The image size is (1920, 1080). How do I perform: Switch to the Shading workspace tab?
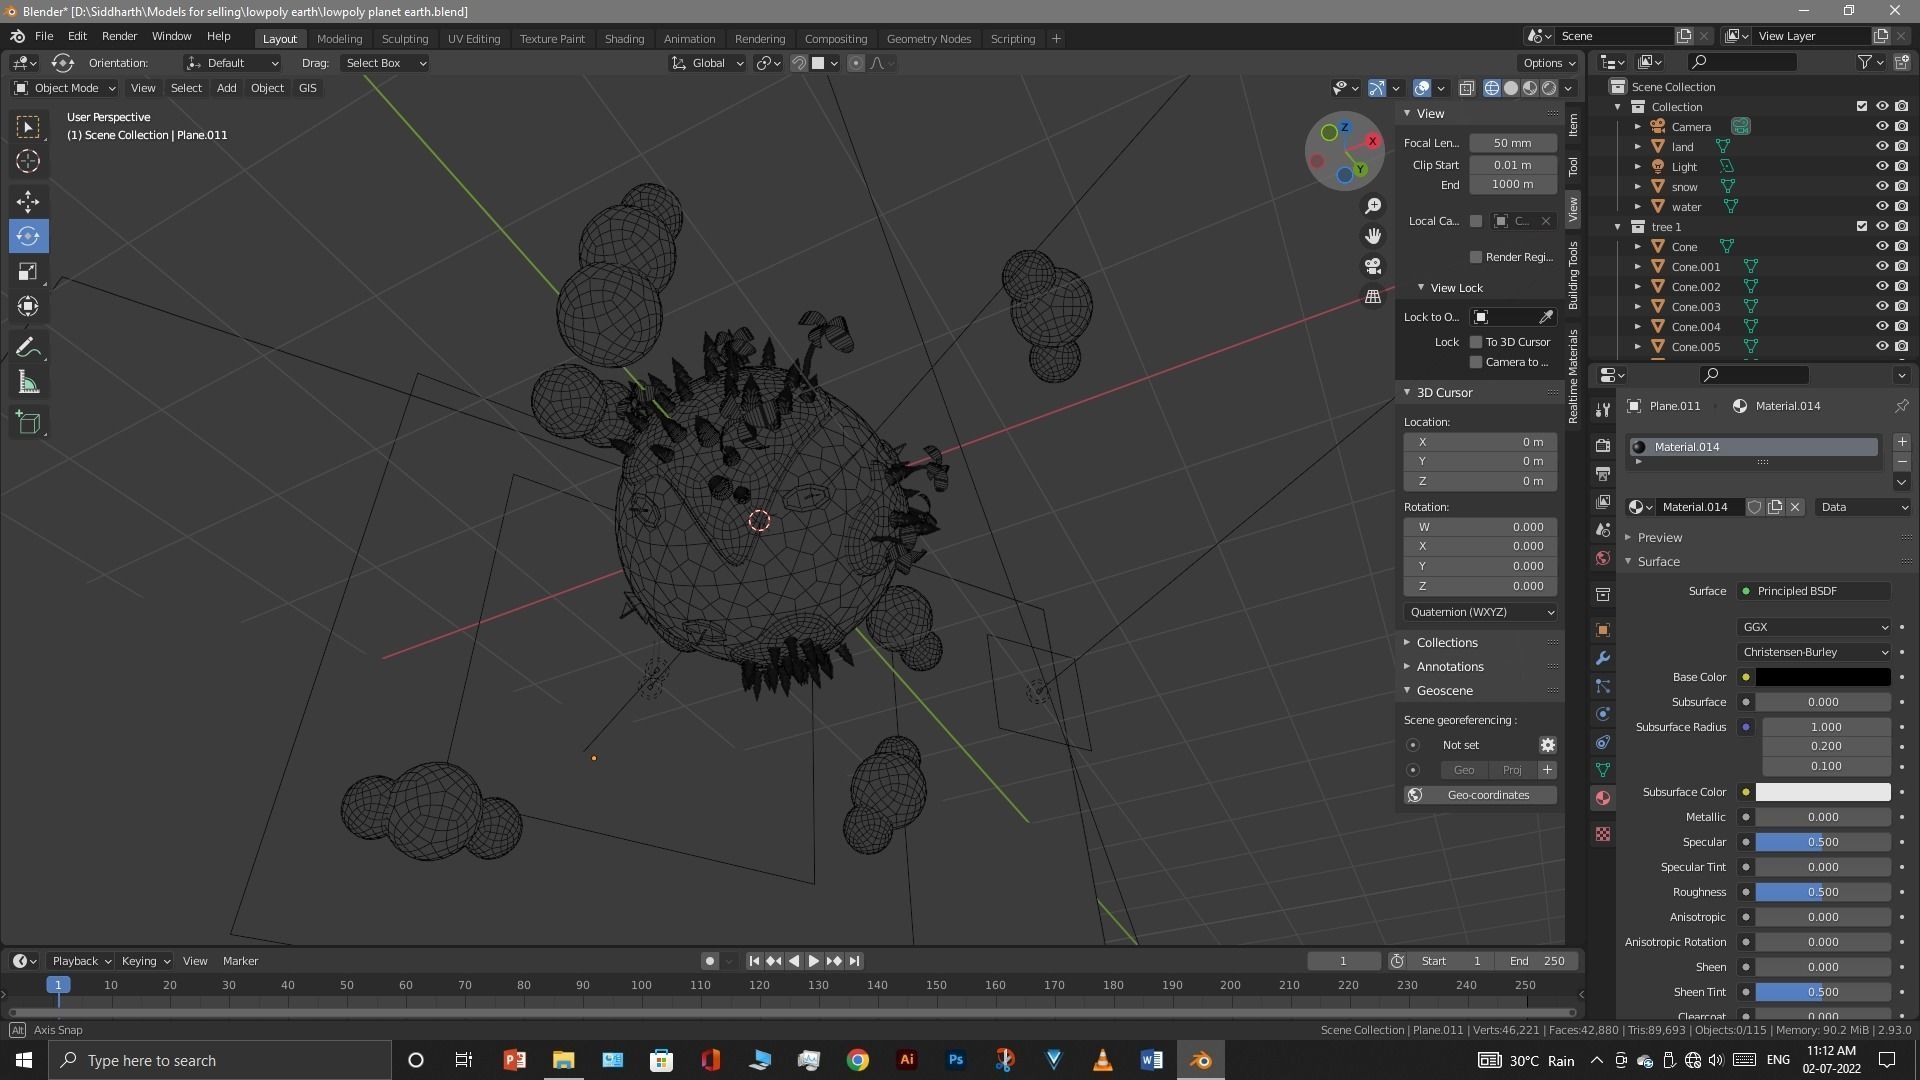click(624, 39)
